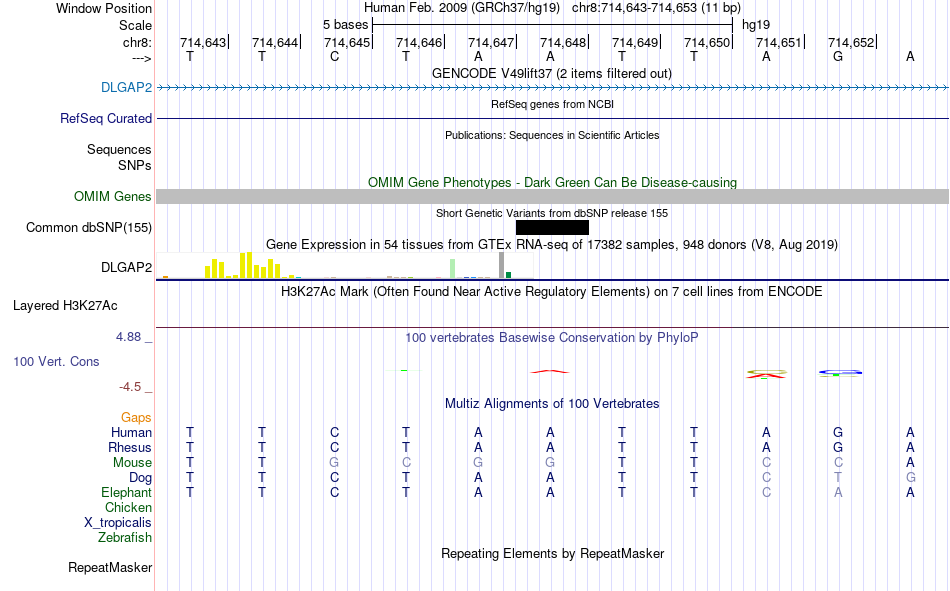Select the Elephant alignment row label
The image size is (950, 591).
point(126,492)
